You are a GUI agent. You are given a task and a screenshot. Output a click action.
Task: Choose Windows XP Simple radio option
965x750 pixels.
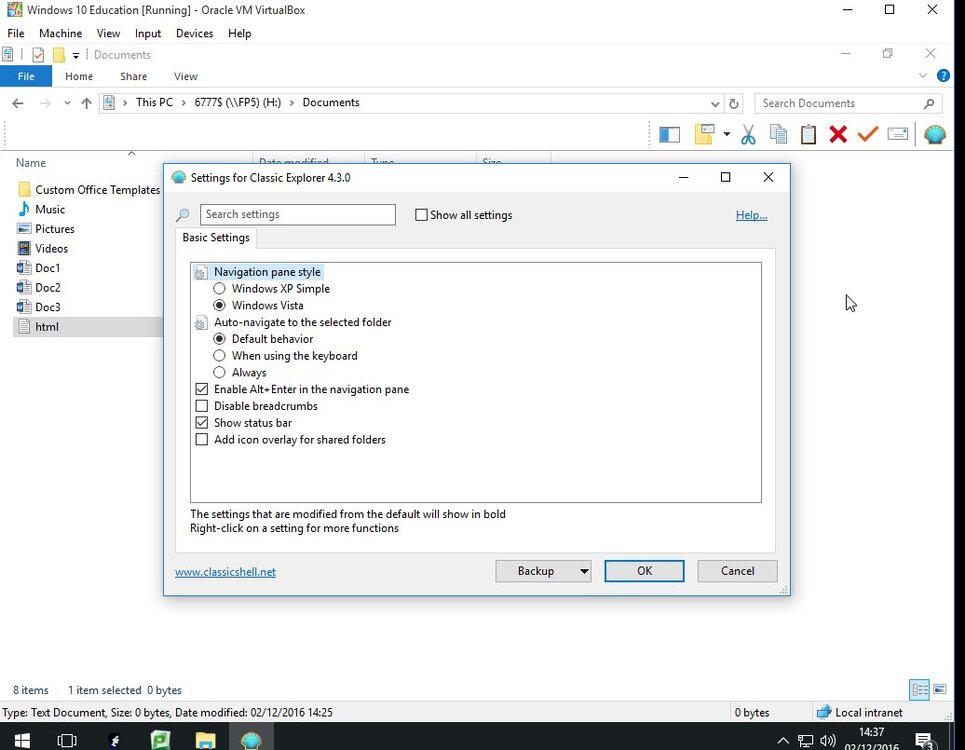[219, 289]
